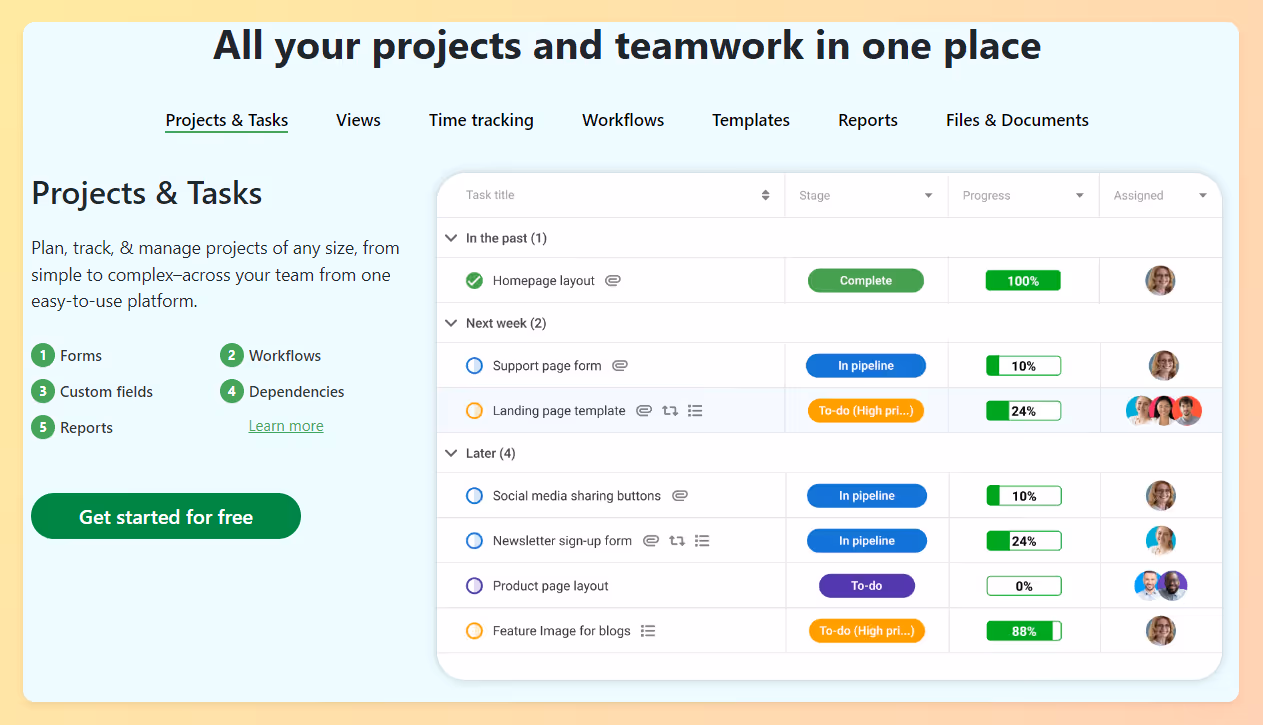Click subtask list icon on Feature Image for blogs
1263x725 pixels.
648,631
